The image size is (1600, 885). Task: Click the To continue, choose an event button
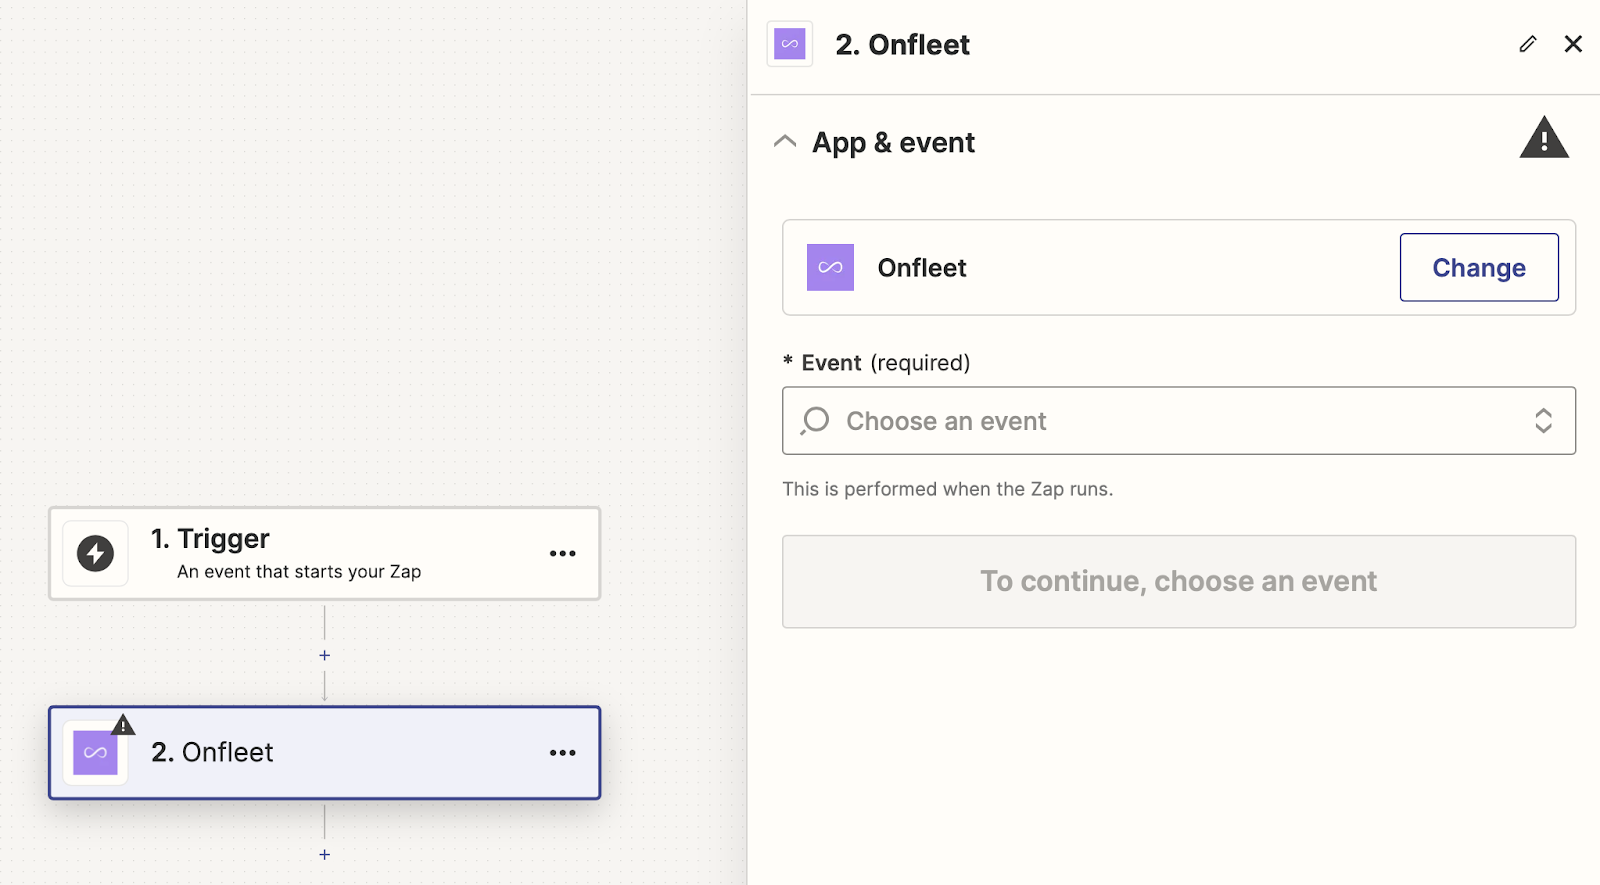(x=1179, y=582)
